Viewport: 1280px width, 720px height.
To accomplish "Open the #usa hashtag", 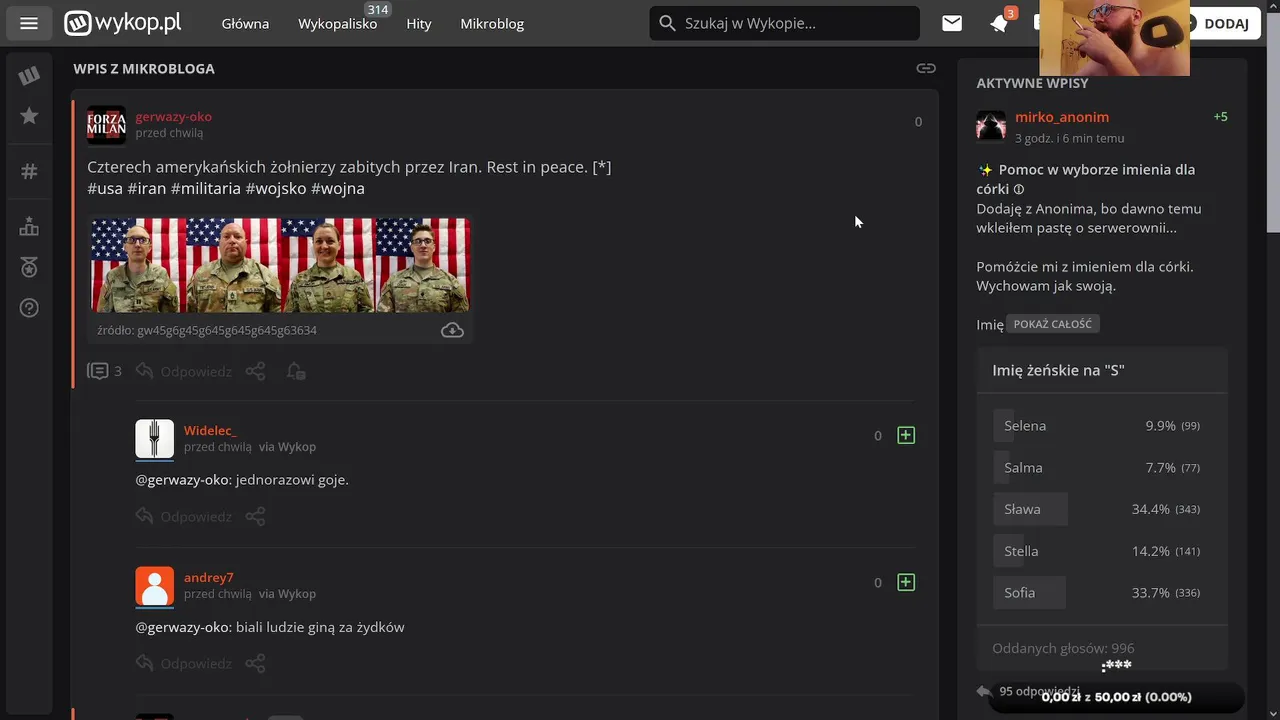I will pyautogui.click(x=105, y=188).
